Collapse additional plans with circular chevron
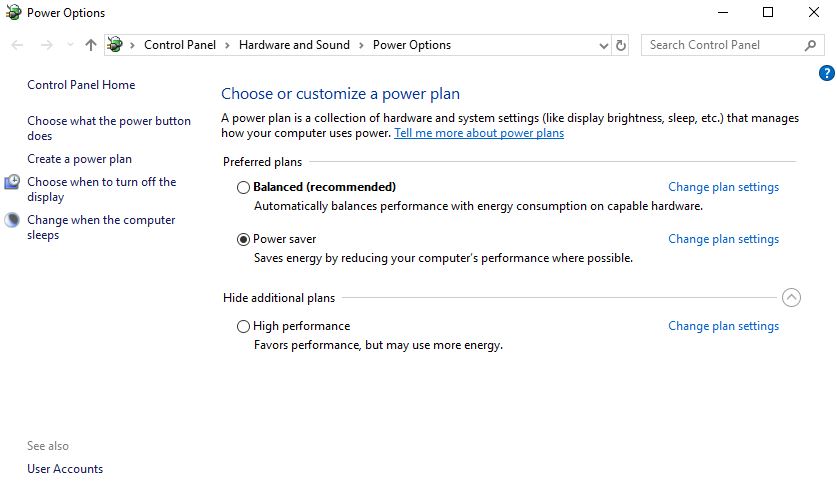This screenshot has width=837, height=491. pyautogui.click(x=791, y=297)
